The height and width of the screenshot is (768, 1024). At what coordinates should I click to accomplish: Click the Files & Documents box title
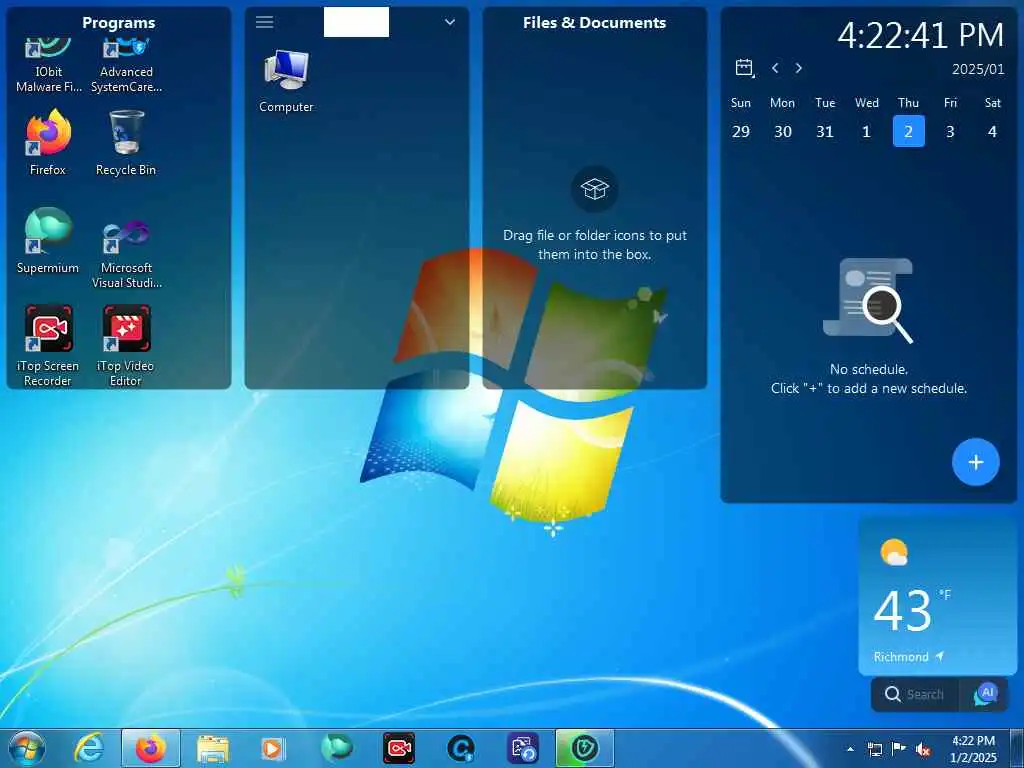pyautogui.click(x=594, y=23)
